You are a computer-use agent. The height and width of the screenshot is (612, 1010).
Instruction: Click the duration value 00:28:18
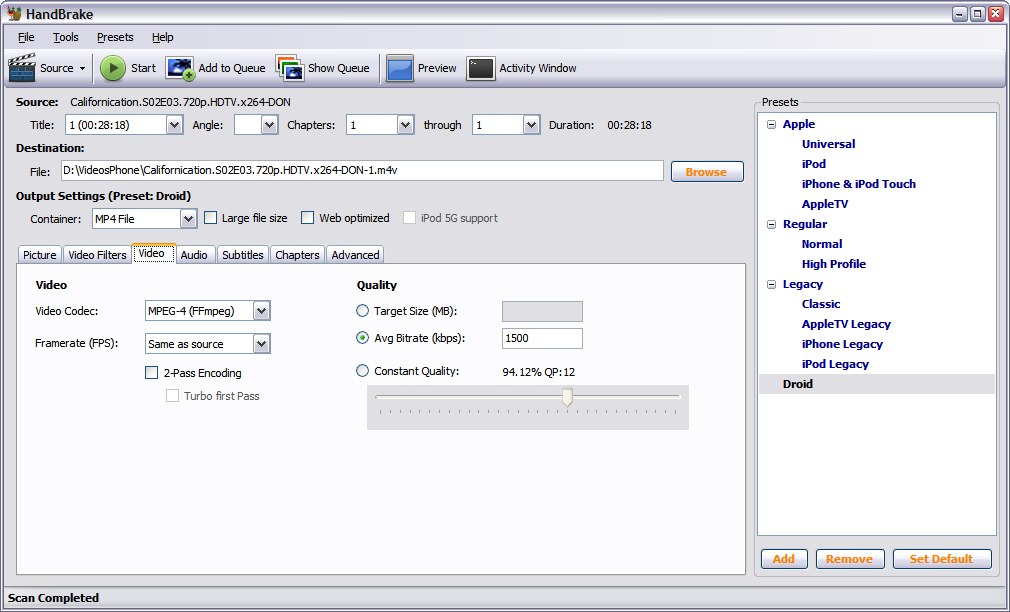[629, 125]
